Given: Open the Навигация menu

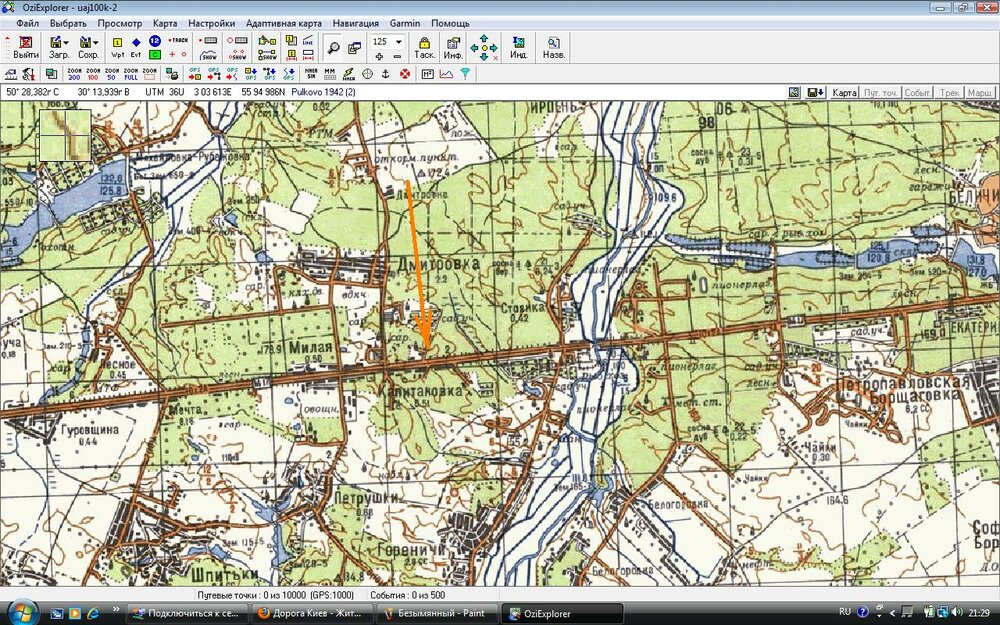Looking at the screenshot, I should (x=355, y=23).
